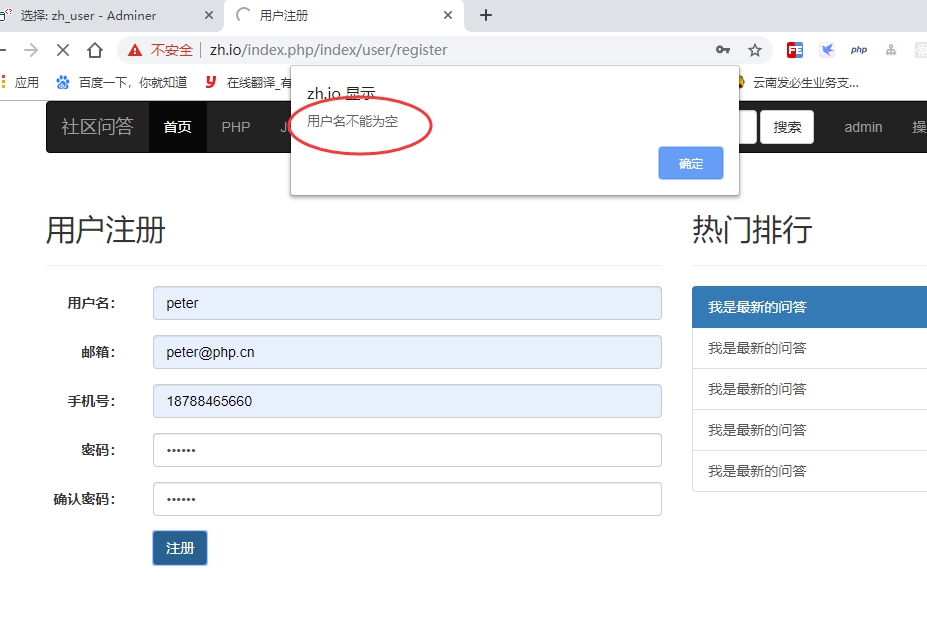Confirm the alert by clicking 确定
This screenshot has height=640, width=927.
pos(690,163)
